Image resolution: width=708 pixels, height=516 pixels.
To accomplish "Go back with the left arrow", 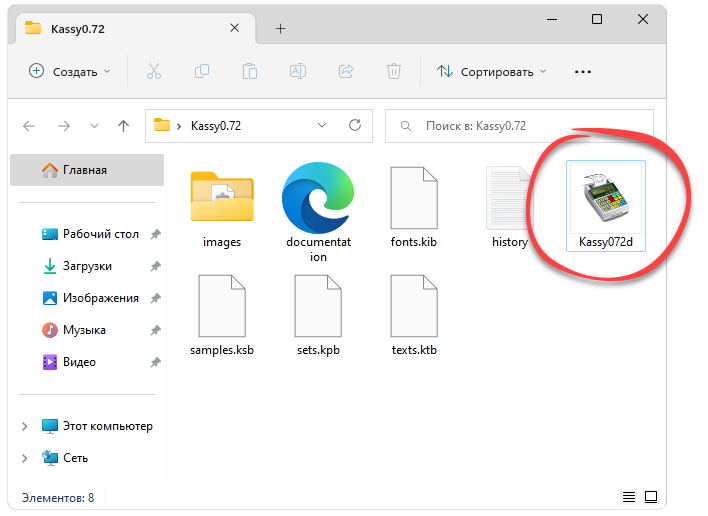I will click(29, 126).
